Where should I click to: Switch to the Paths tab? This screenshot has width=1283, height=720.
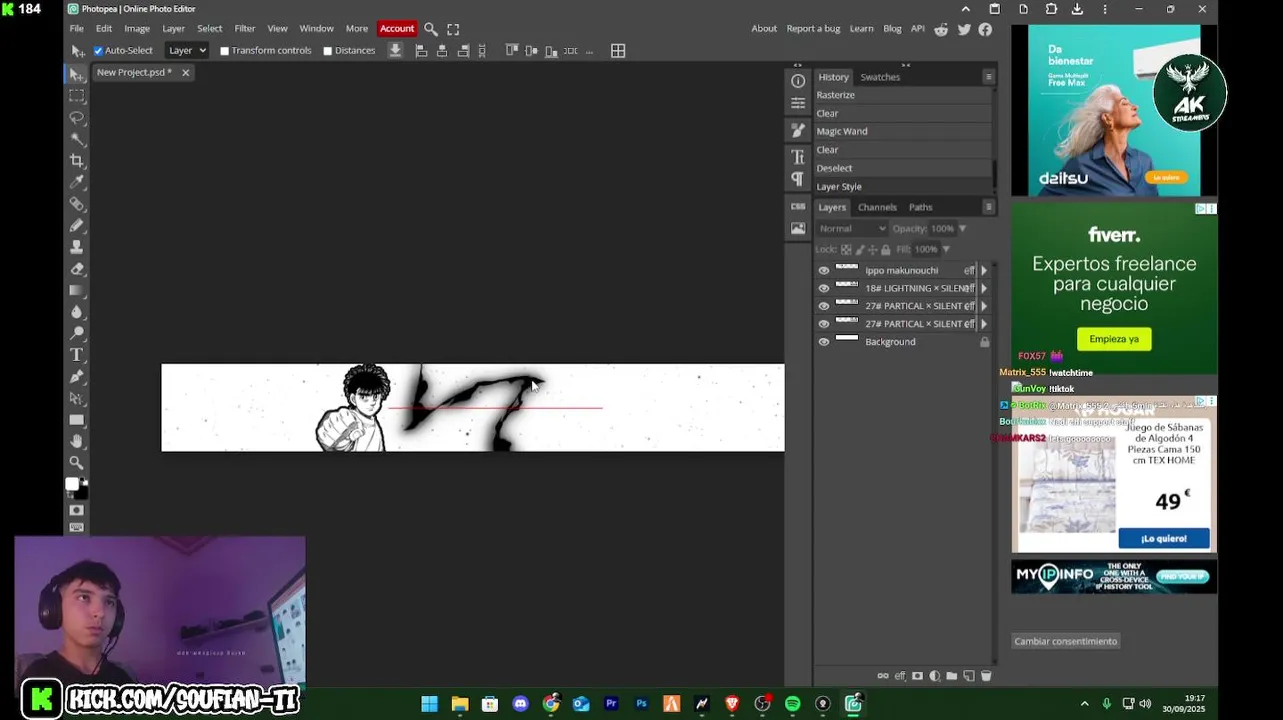click(x=921, y=207)
